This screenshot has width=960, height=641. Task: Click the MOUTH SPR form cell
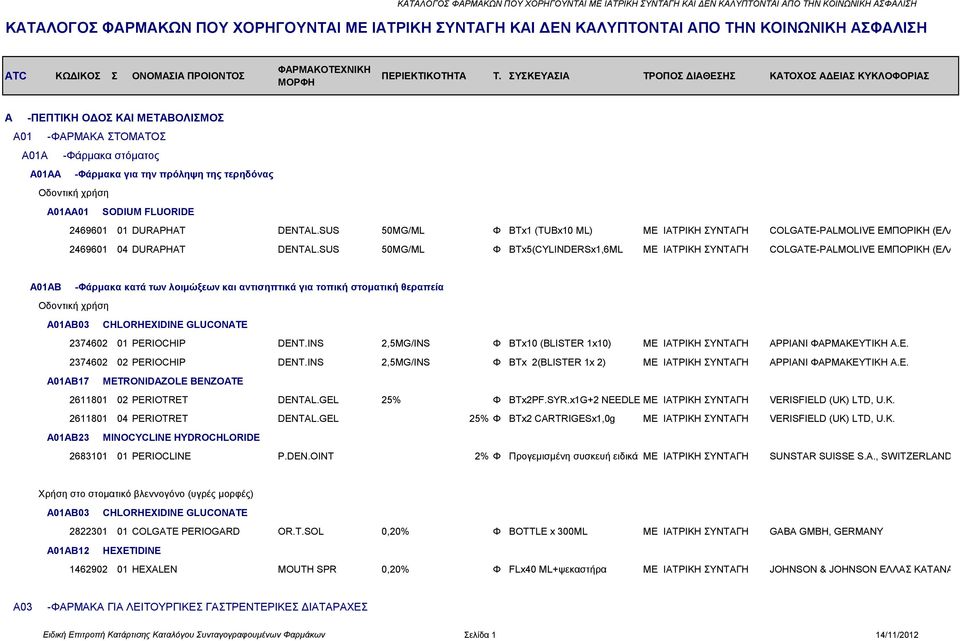point(307,569)
